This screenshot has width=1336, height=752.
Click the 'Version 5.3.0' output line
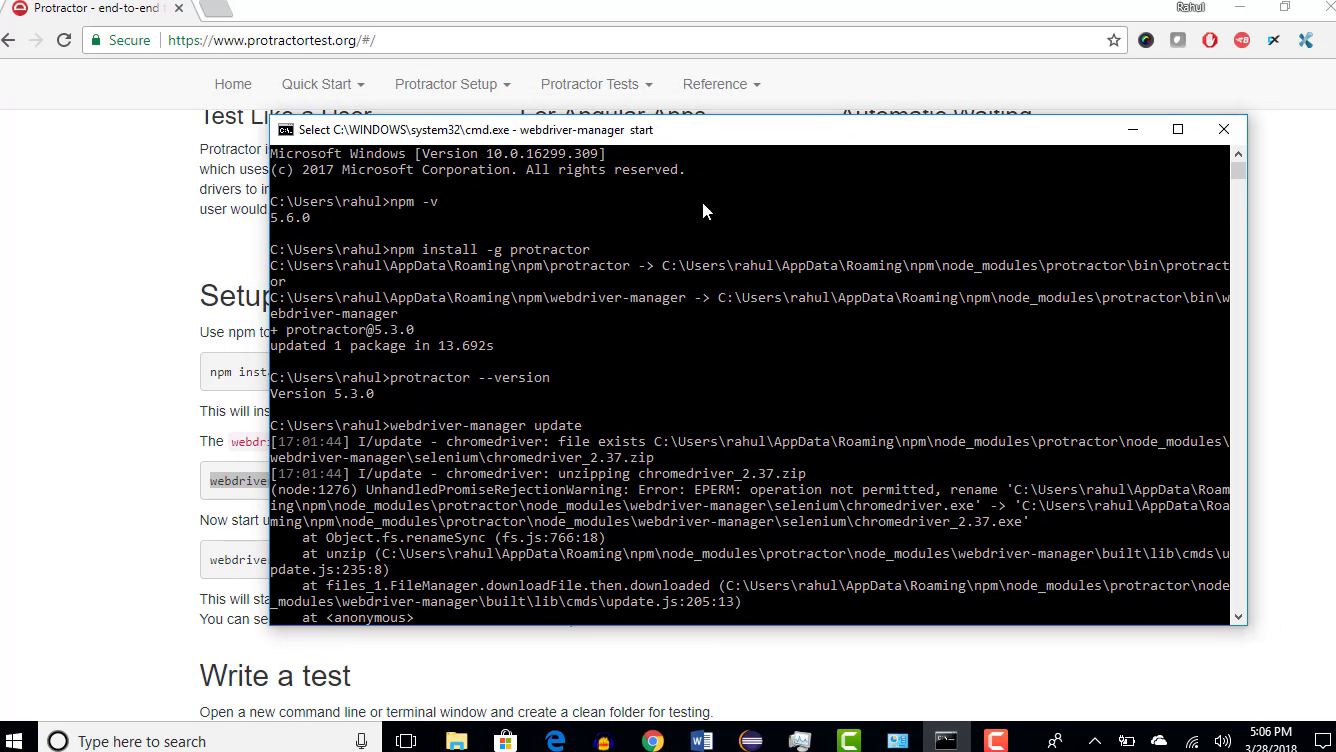(322, 394)
